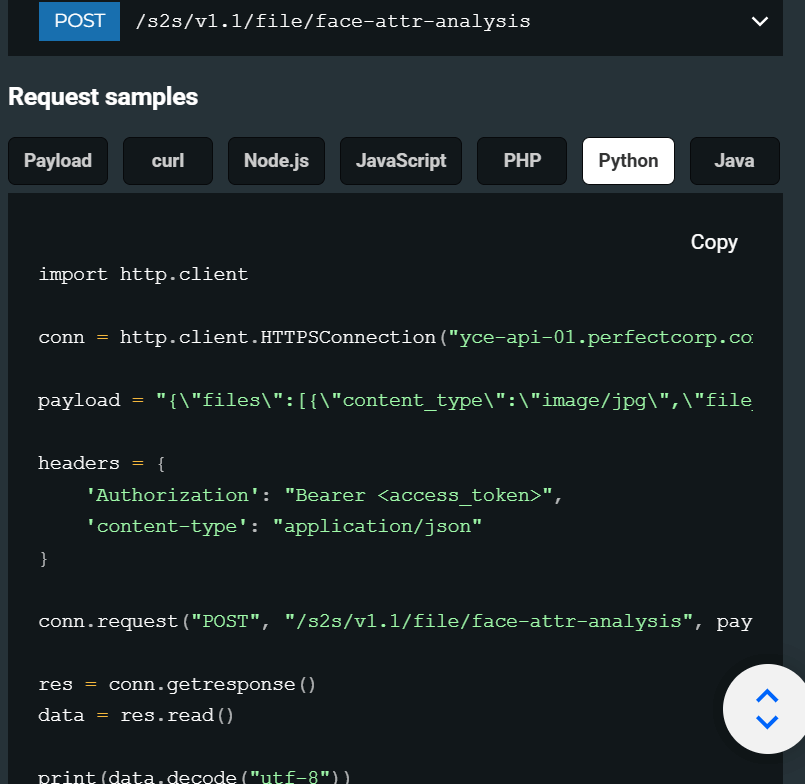Click the import http.client code line
805x784 pixels.
[x=143, y=274]
